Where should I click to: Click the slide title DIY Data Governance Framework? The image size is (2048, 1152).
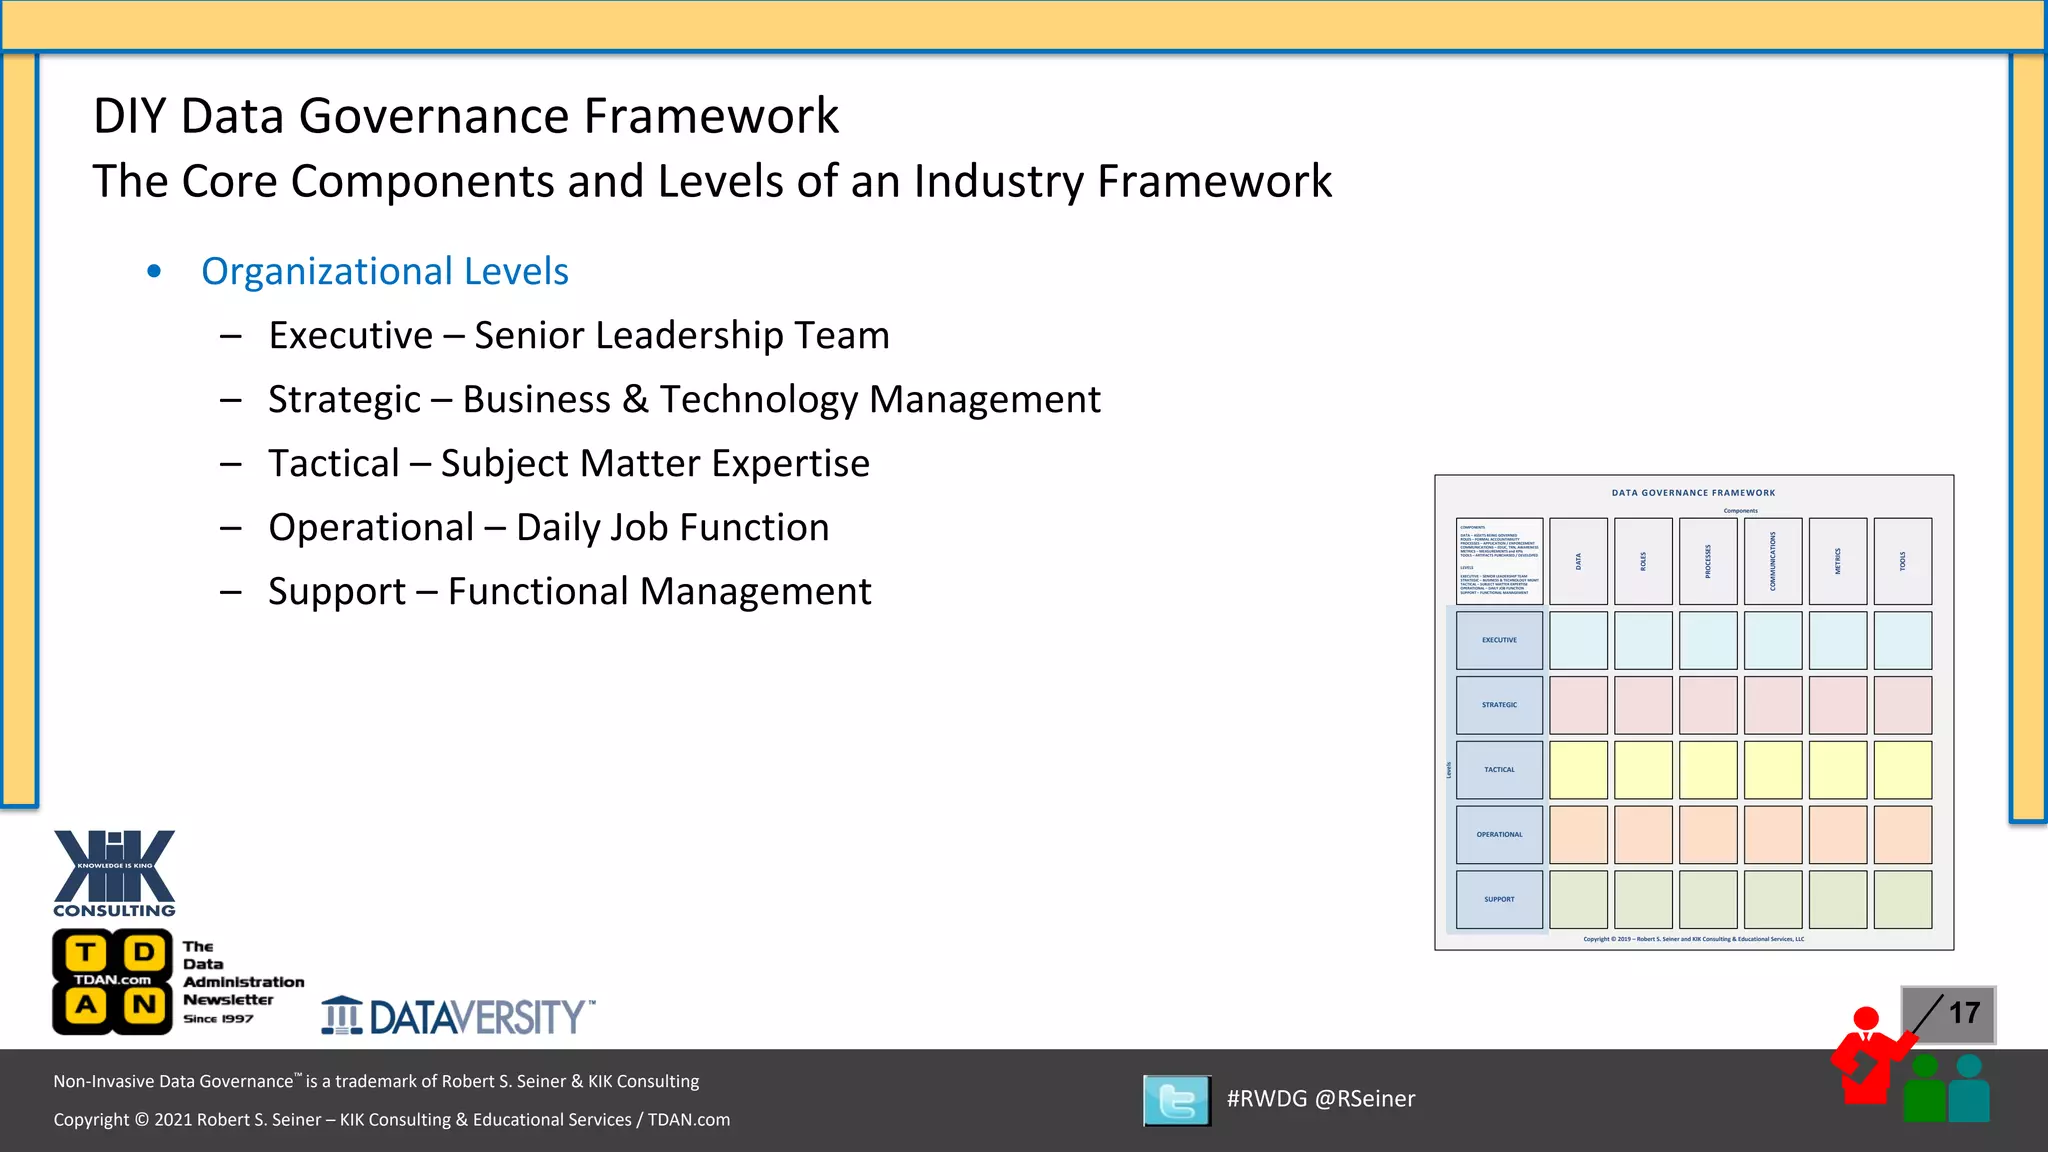pyautogui.click(x=466, y=116)
